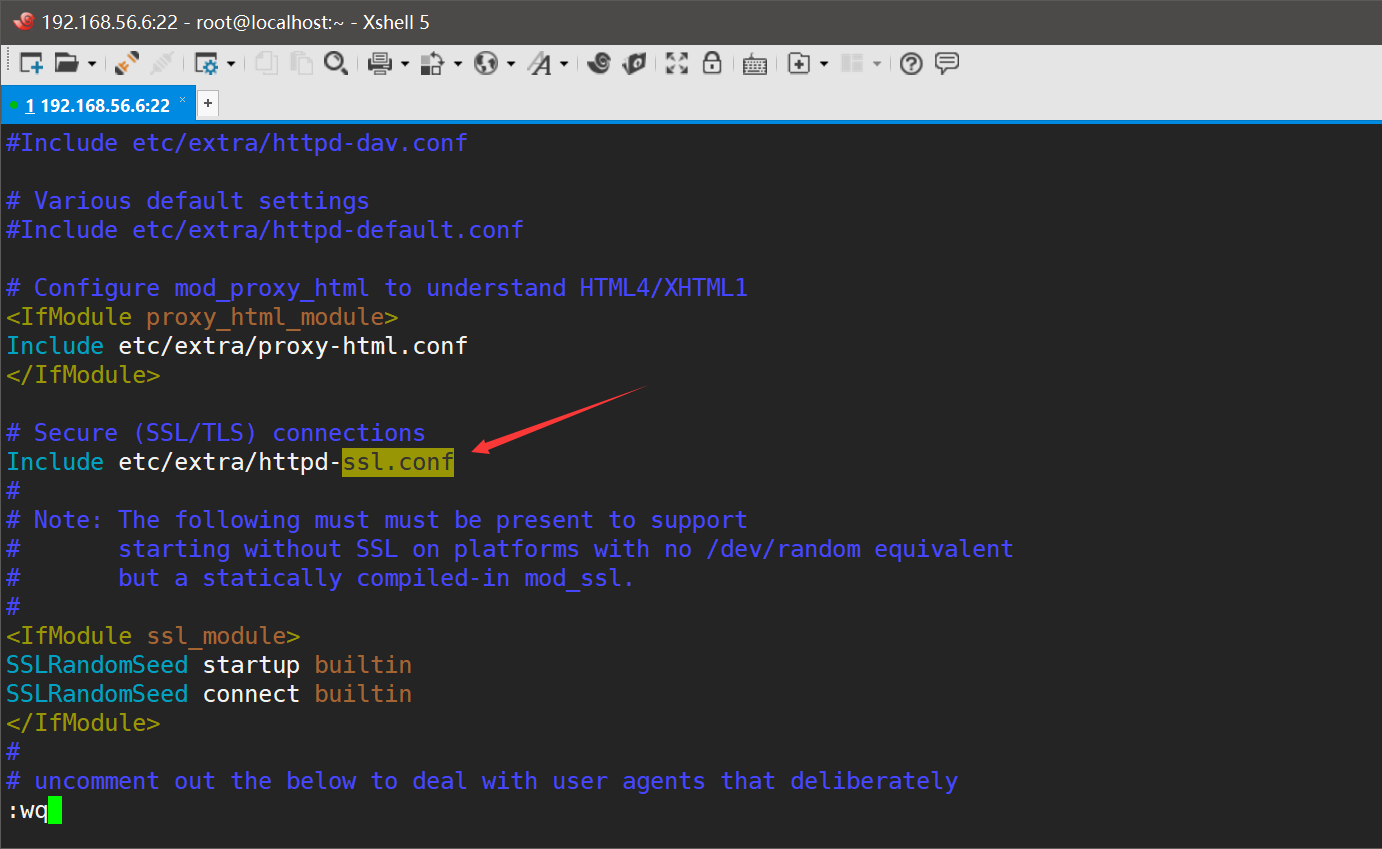
Task: Create a new session with the toolbar icon
Action: (x=31, y=64)
